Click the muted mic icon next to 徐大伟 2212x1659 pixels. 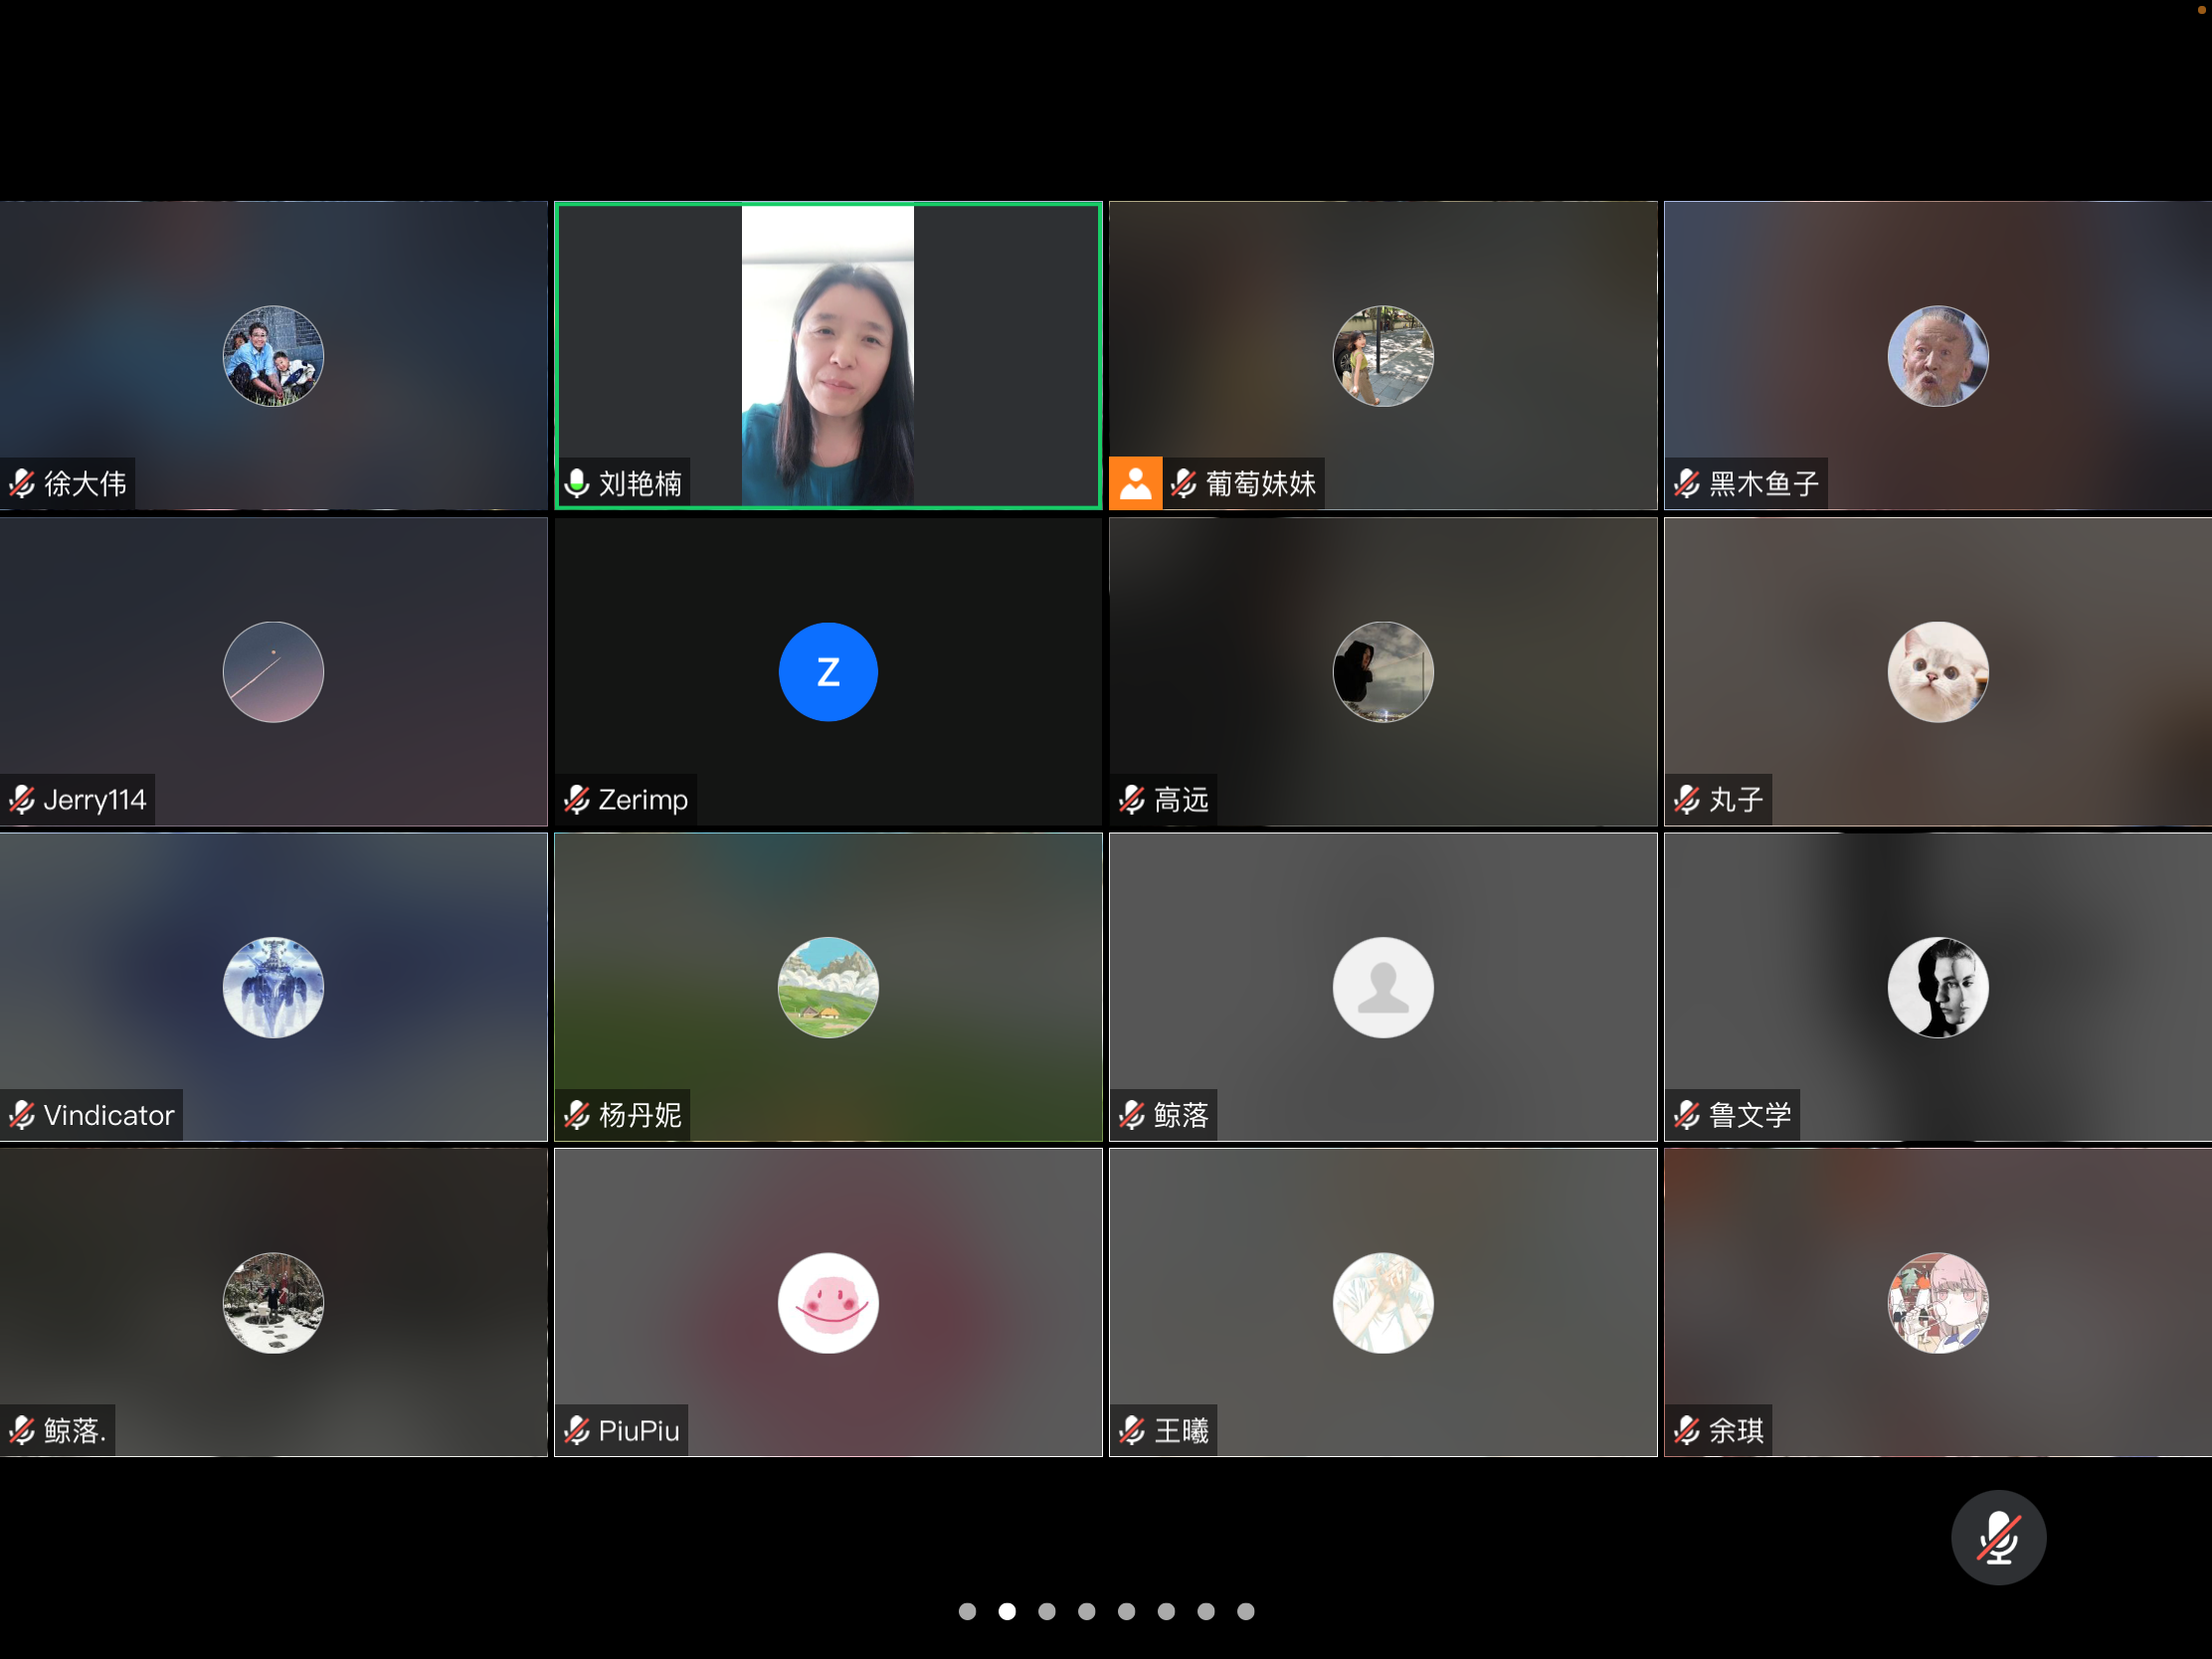coord(22,484)
